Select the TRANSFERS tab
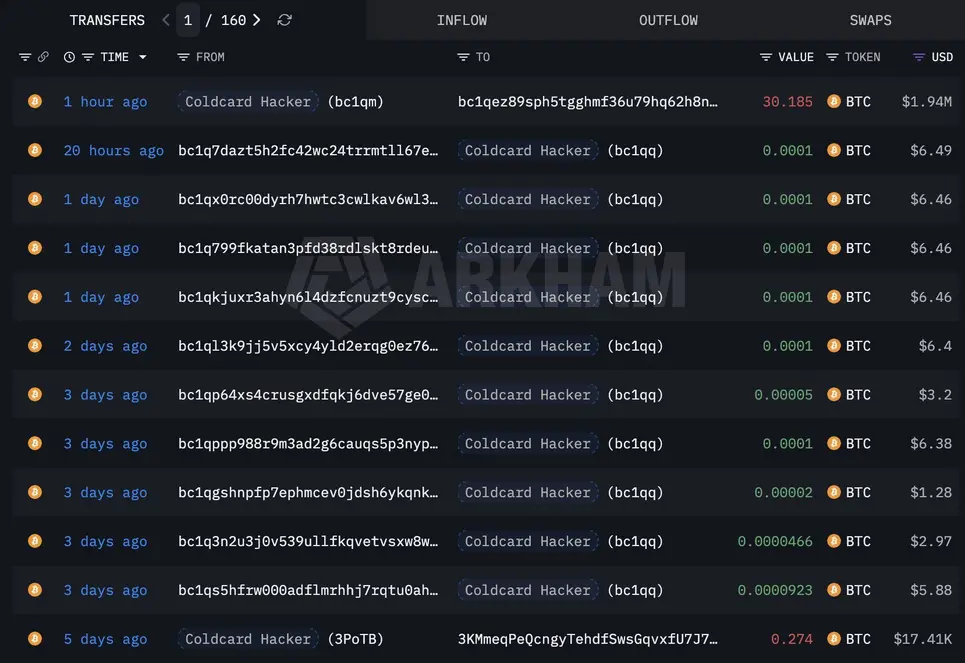 107,20
